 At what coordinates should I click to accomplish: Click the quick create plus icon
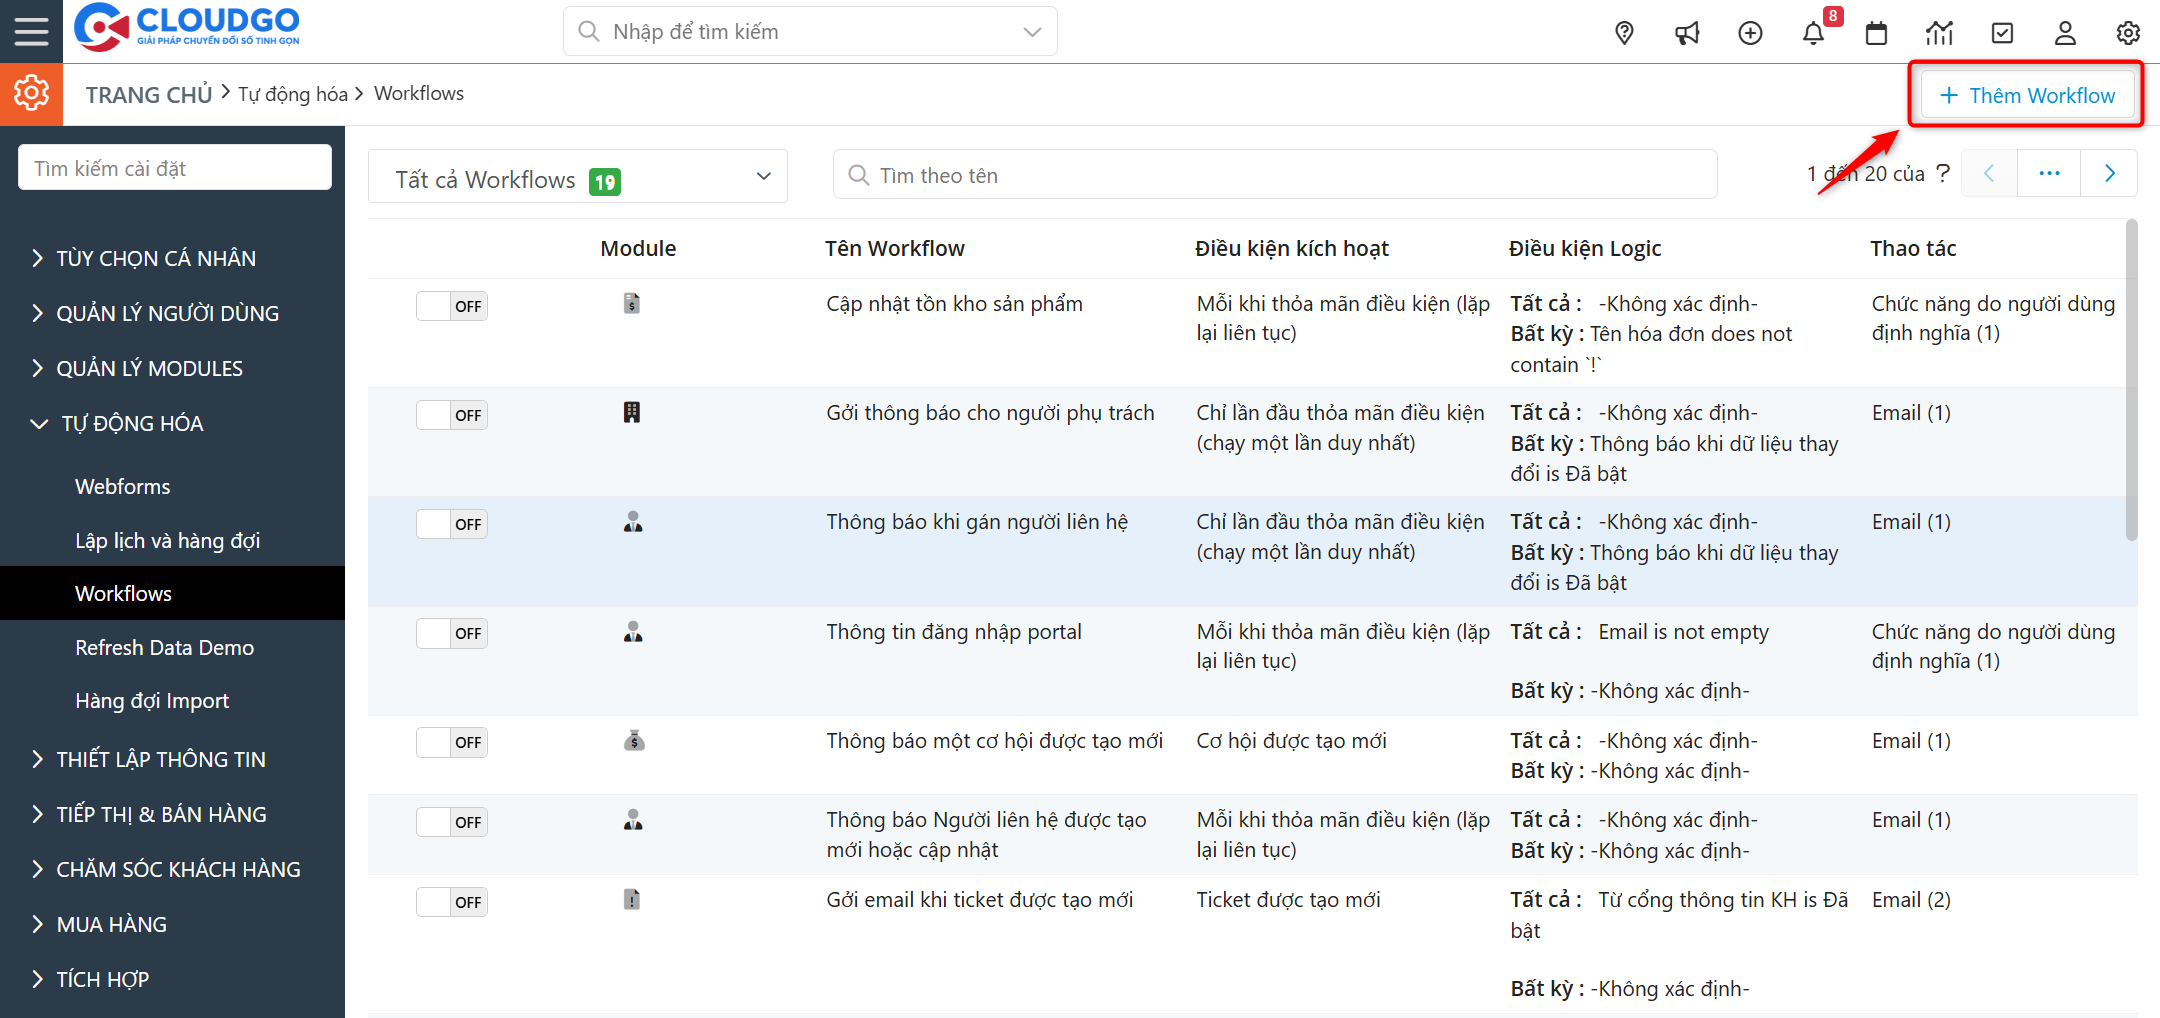(x=1750, y=33)
